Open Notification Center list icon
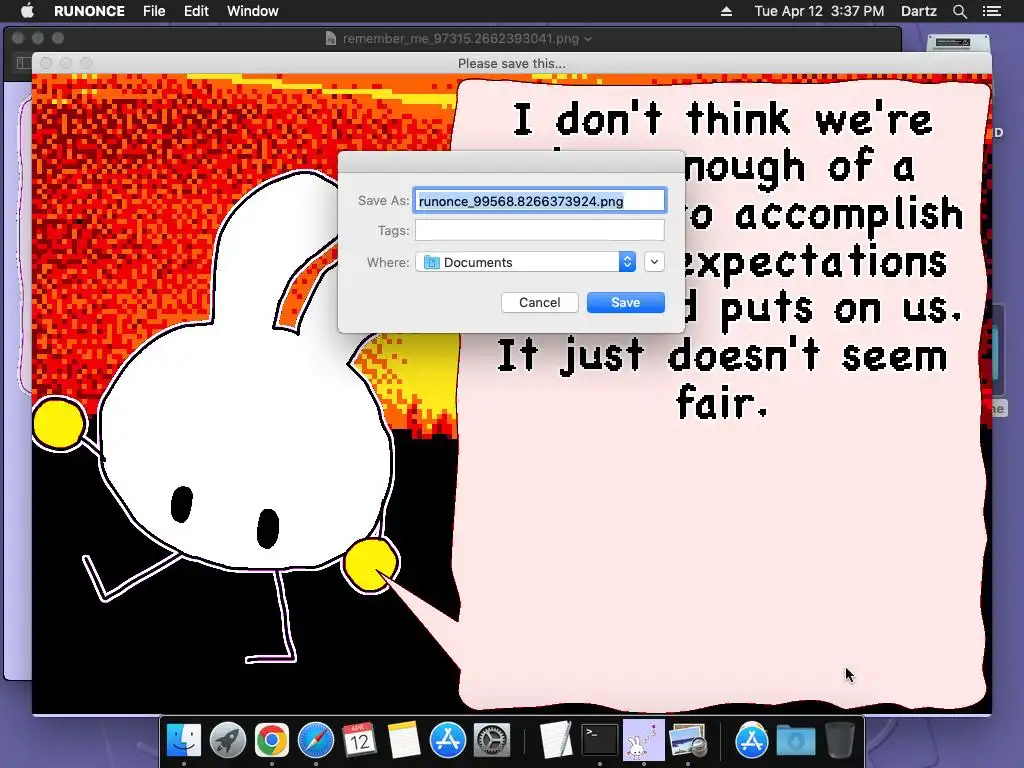The height and width of the screenshot is (768, 1024). (x=991, y=11)
